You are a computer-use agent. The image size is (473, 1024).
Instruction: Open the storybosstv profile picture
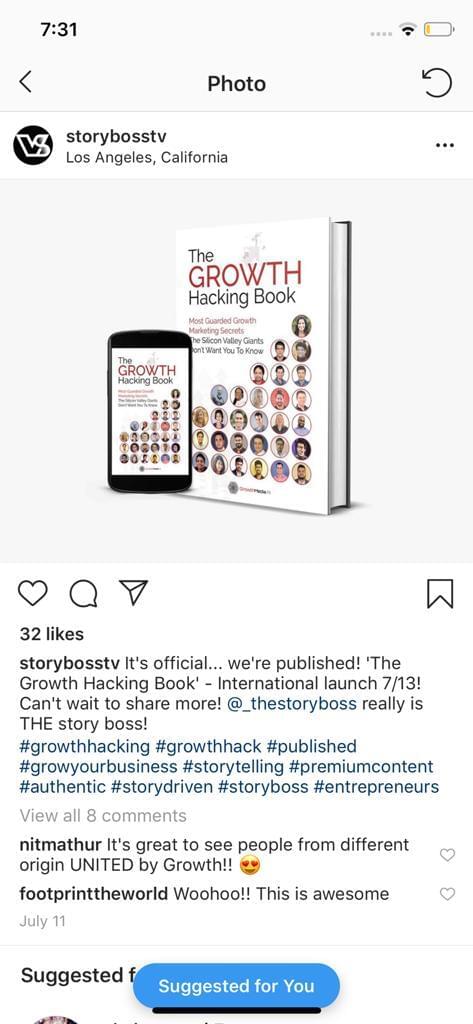click(x=33, y=145)
